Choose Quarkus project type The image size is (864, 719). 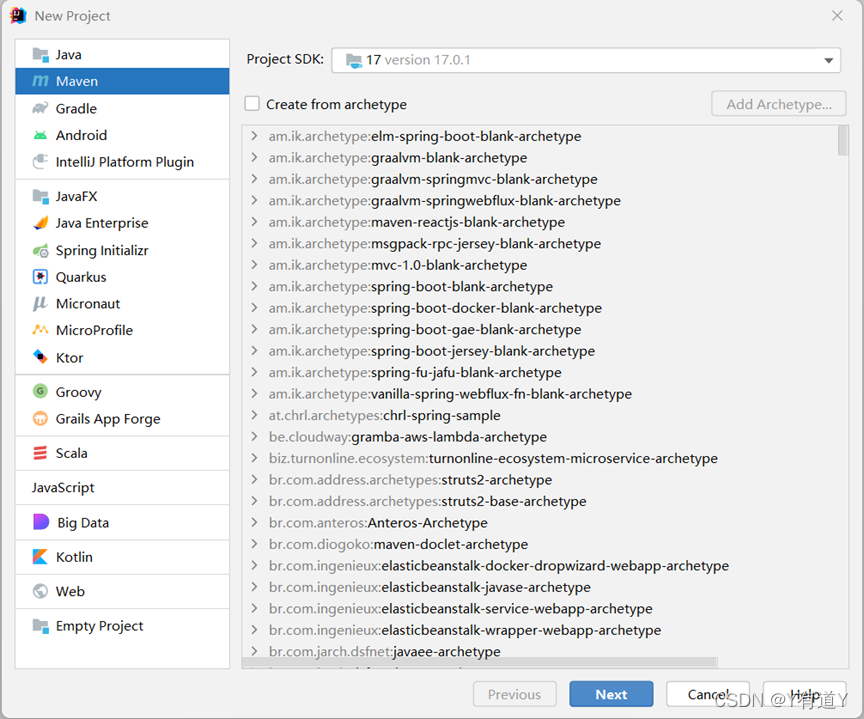[x=122, y=277]
